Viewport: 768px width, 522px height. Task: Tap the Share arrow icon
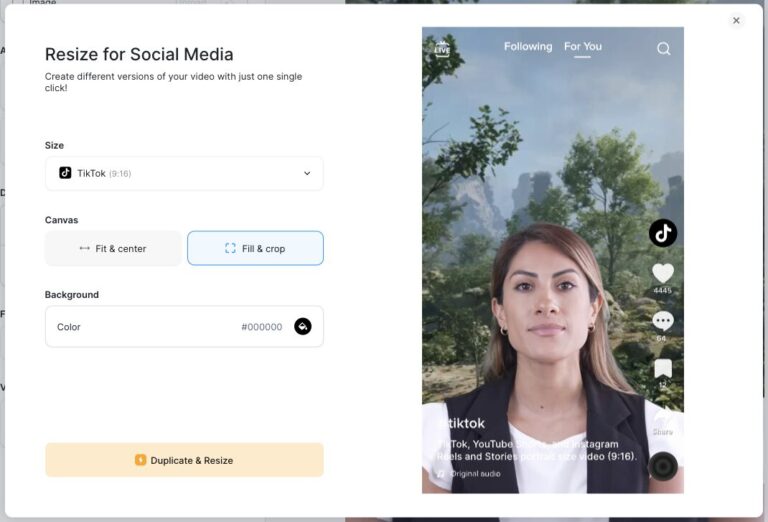coord(662,421)
